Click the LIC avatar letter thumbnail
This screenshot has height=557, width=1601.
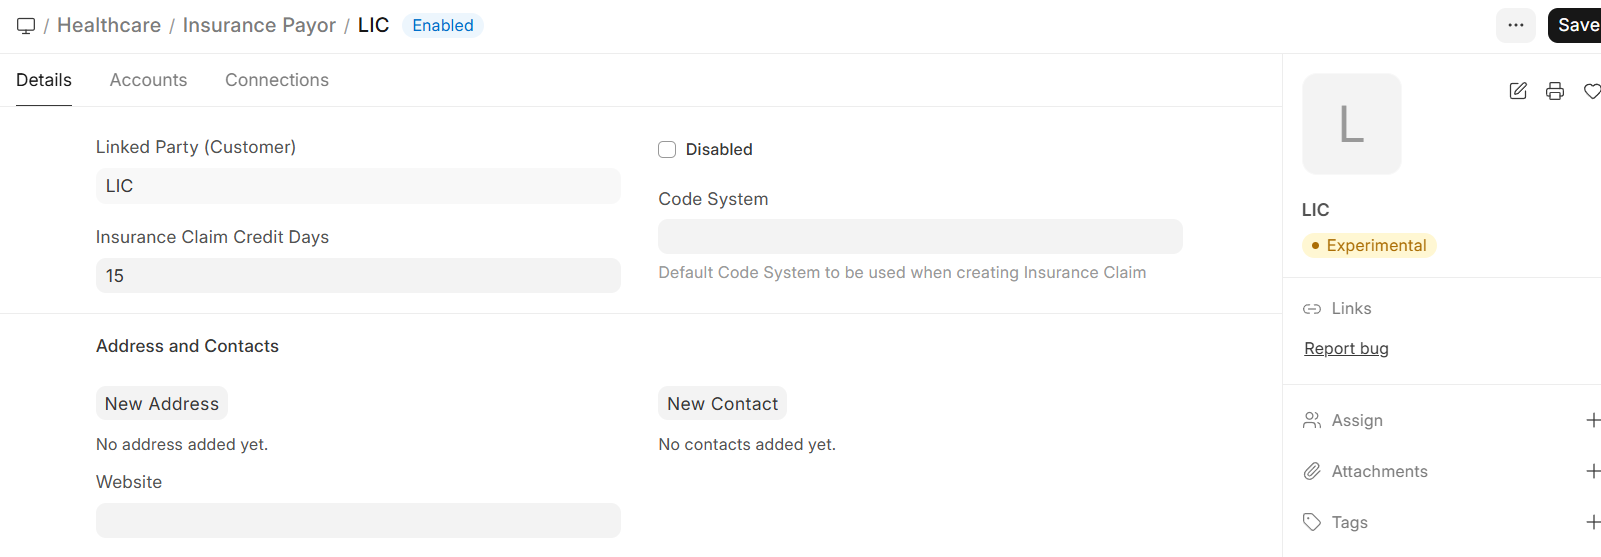click(1352, 124)
